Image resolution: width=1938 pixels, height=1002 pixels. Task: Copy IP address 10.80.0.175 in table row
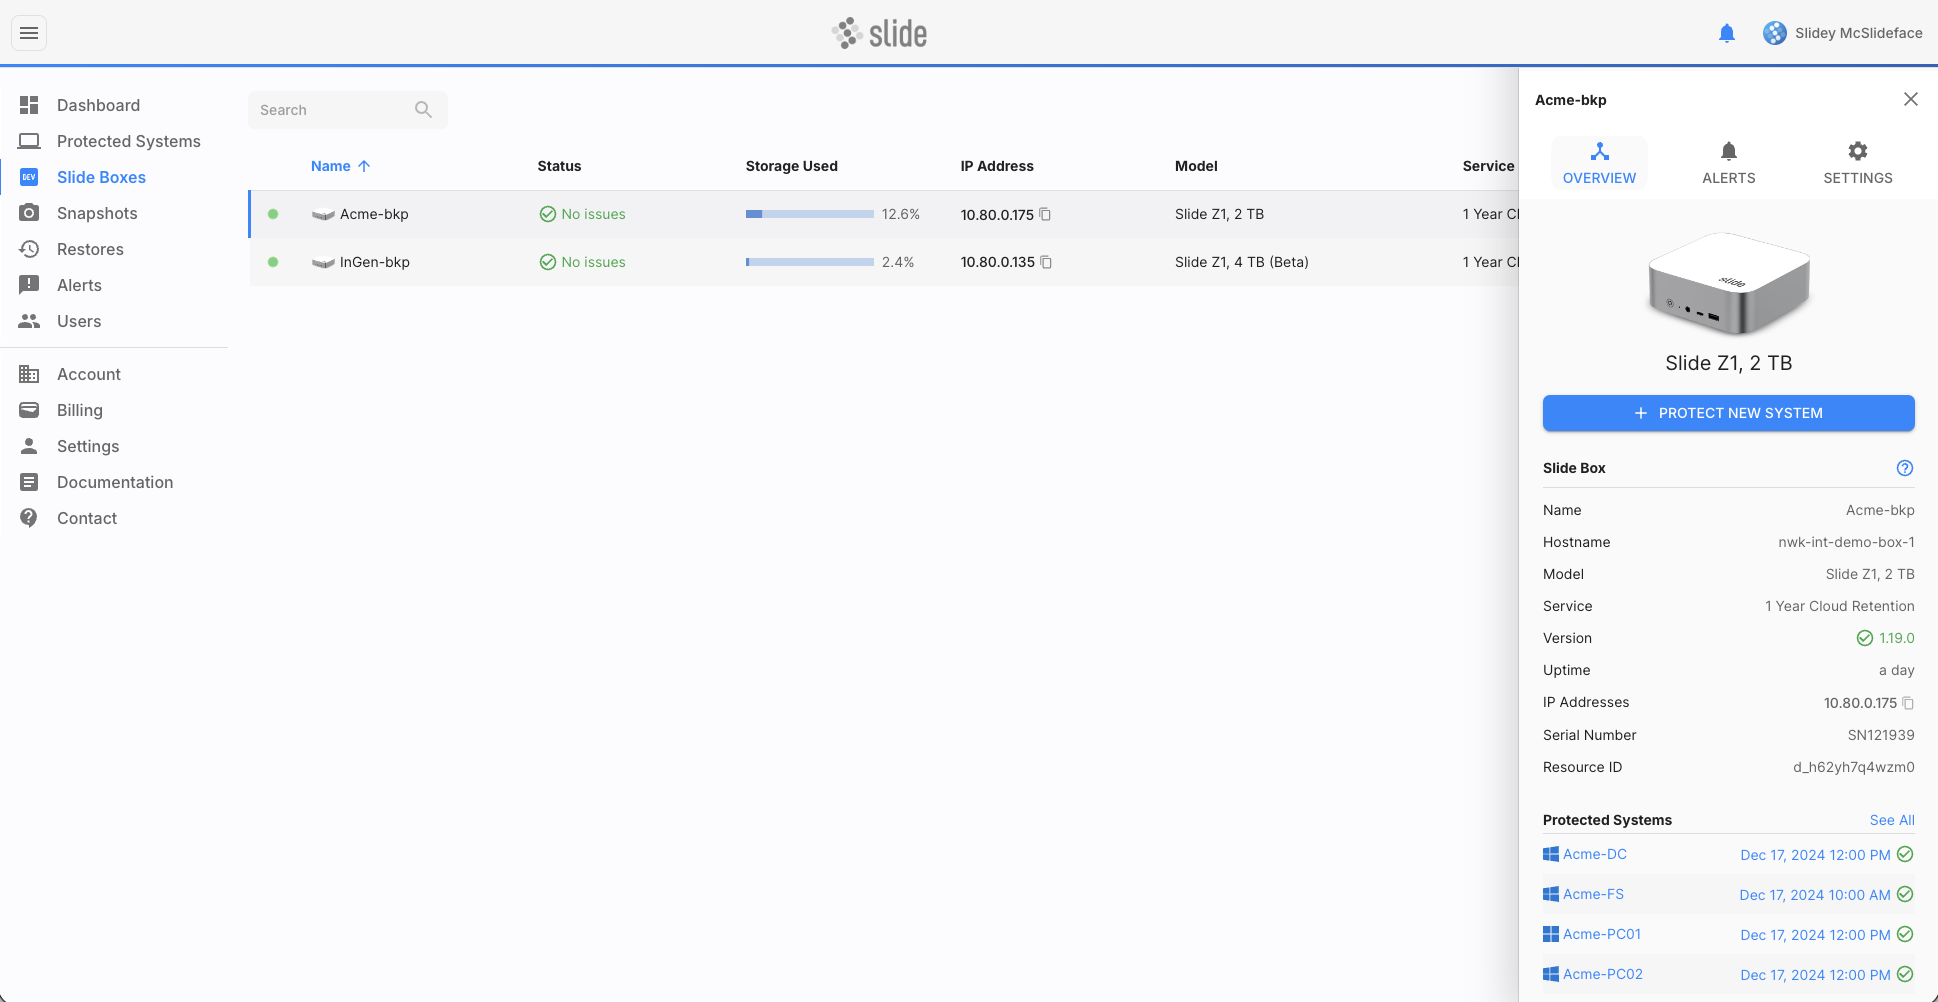(1045, 214)
